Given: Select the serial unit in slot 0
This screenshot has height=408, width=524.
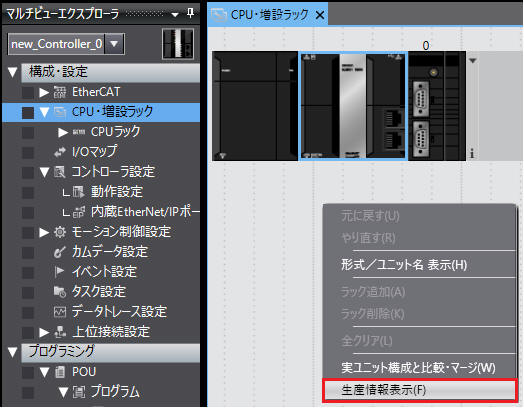Looking at the screenshot, I should [x=437, y=106].
